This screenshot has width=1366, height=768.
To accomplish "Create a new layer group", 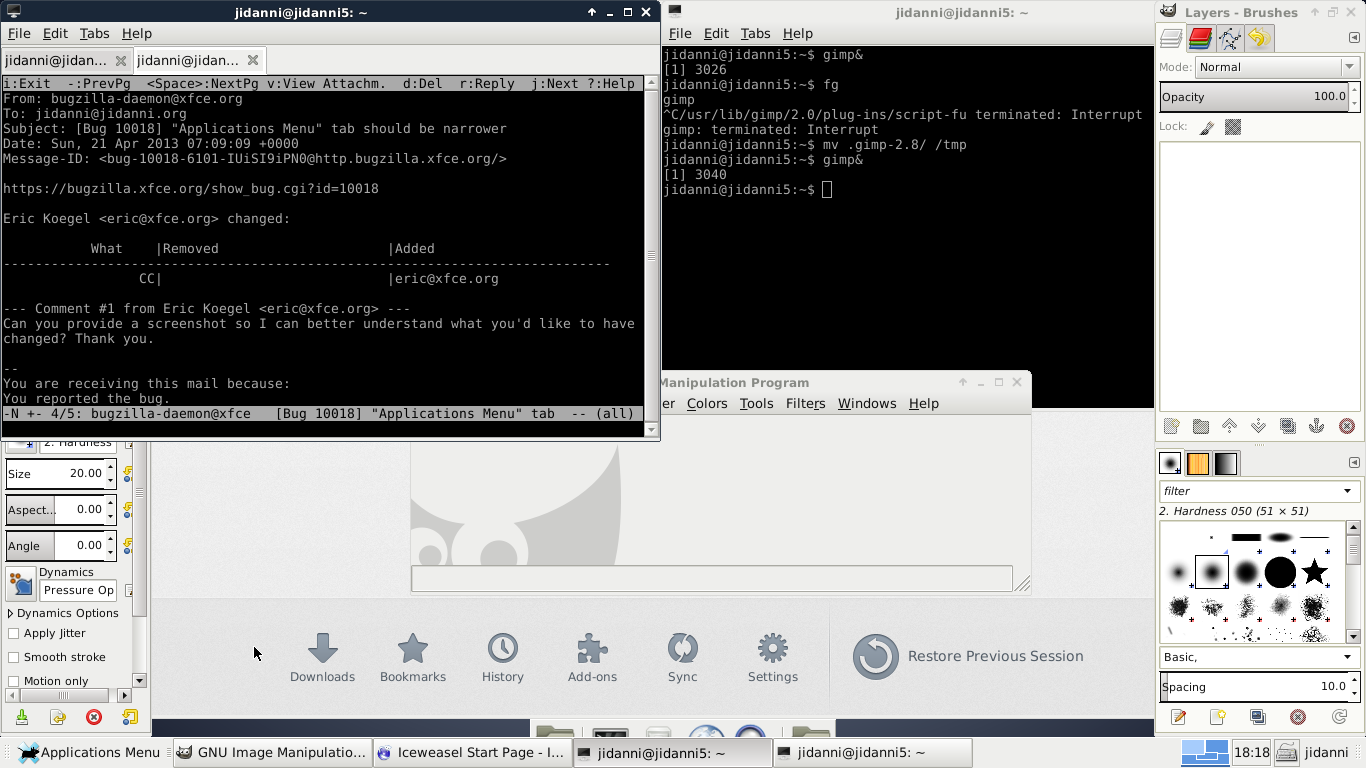I will tap(1200, 426).
